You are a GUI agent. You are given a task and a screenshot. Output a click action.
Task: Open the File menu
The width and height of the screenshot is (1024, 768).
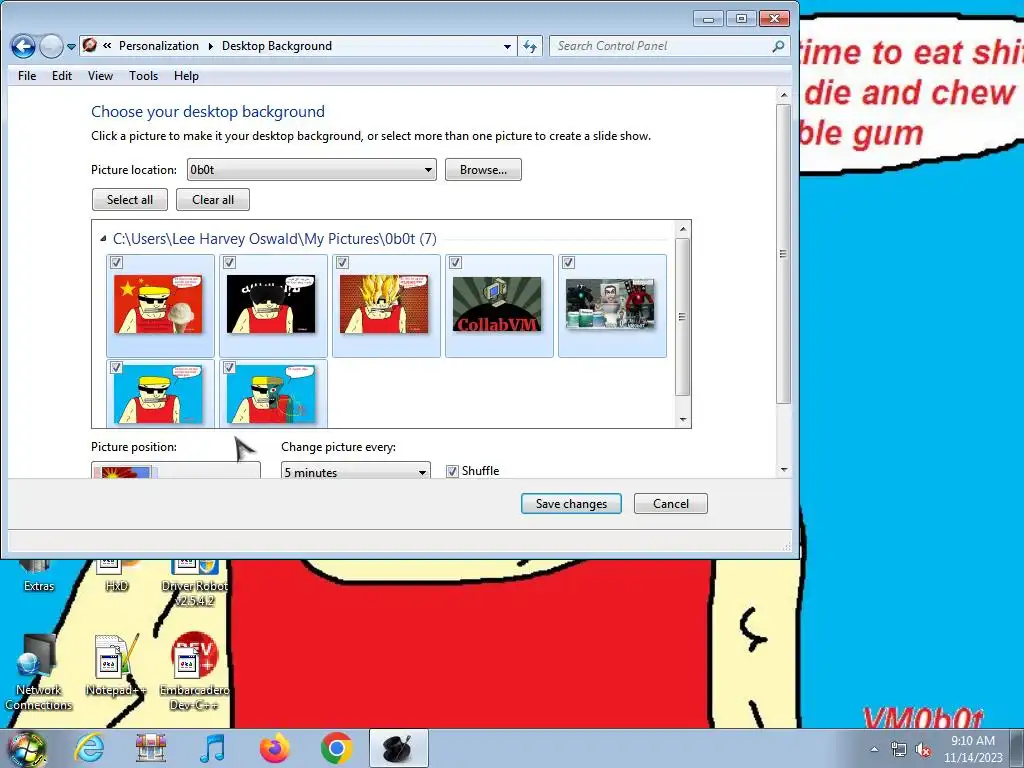27,76
